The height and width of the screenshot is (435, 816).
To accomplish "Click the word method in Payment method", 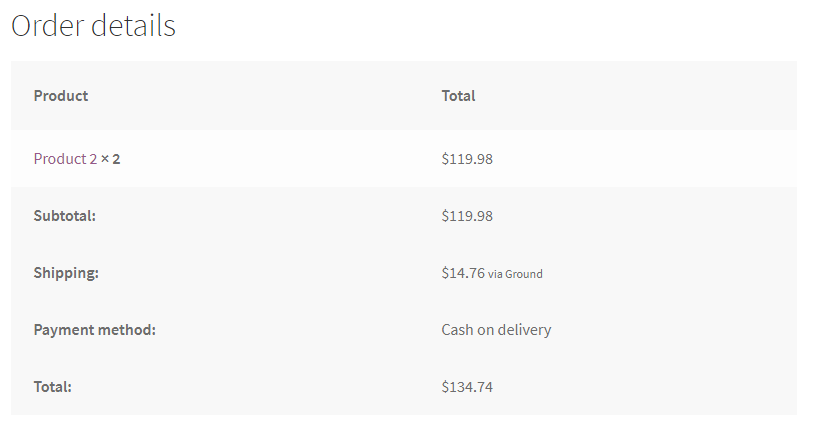I will coord(126,329).
